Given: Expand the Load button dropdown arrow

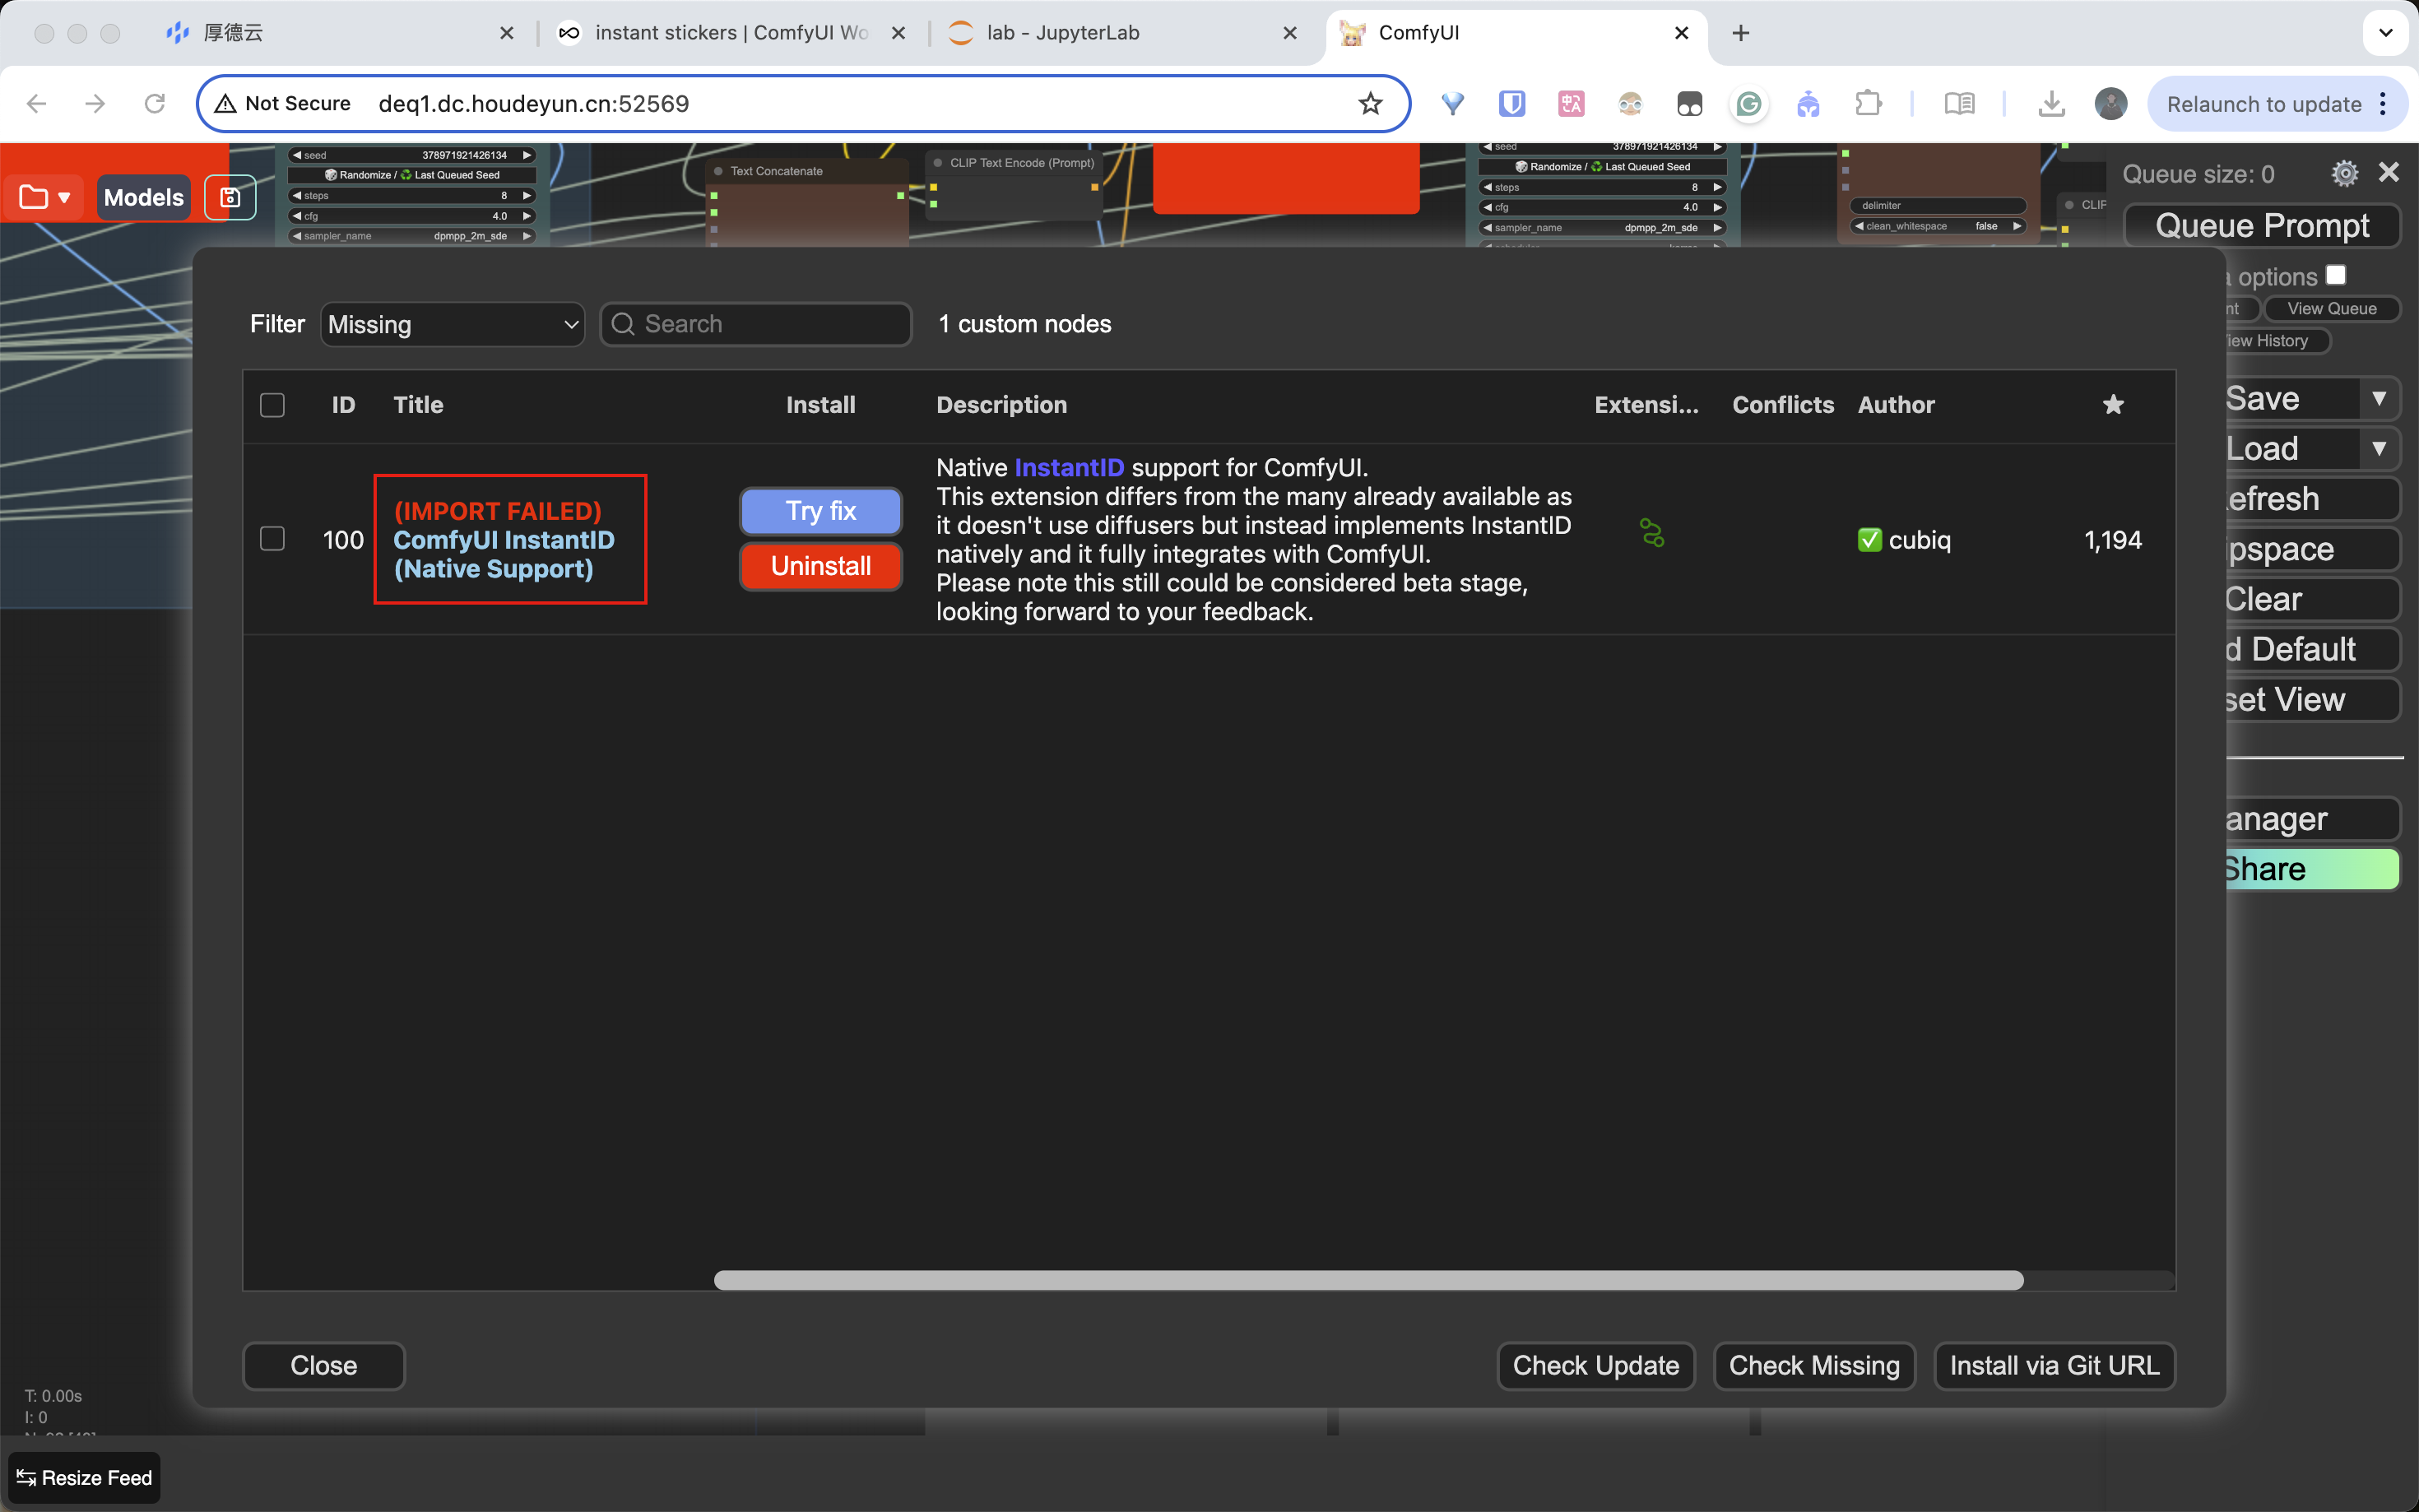Looking at the screenshot, I should click(x=2379, y=448).
